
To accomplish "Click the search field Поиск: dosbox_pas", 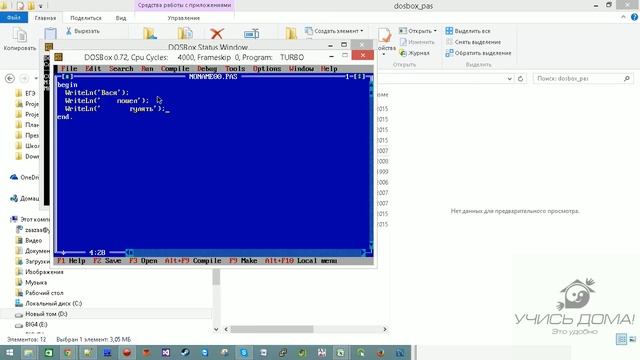I will pyautogui.click(x=583, y=78).
